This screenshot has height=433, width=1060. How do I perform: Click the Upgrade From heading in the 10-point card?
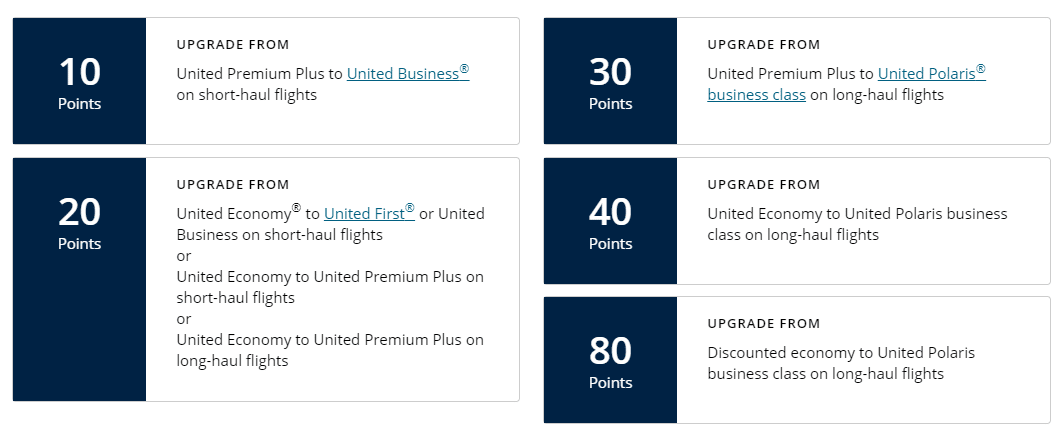(x=233, y=45)
